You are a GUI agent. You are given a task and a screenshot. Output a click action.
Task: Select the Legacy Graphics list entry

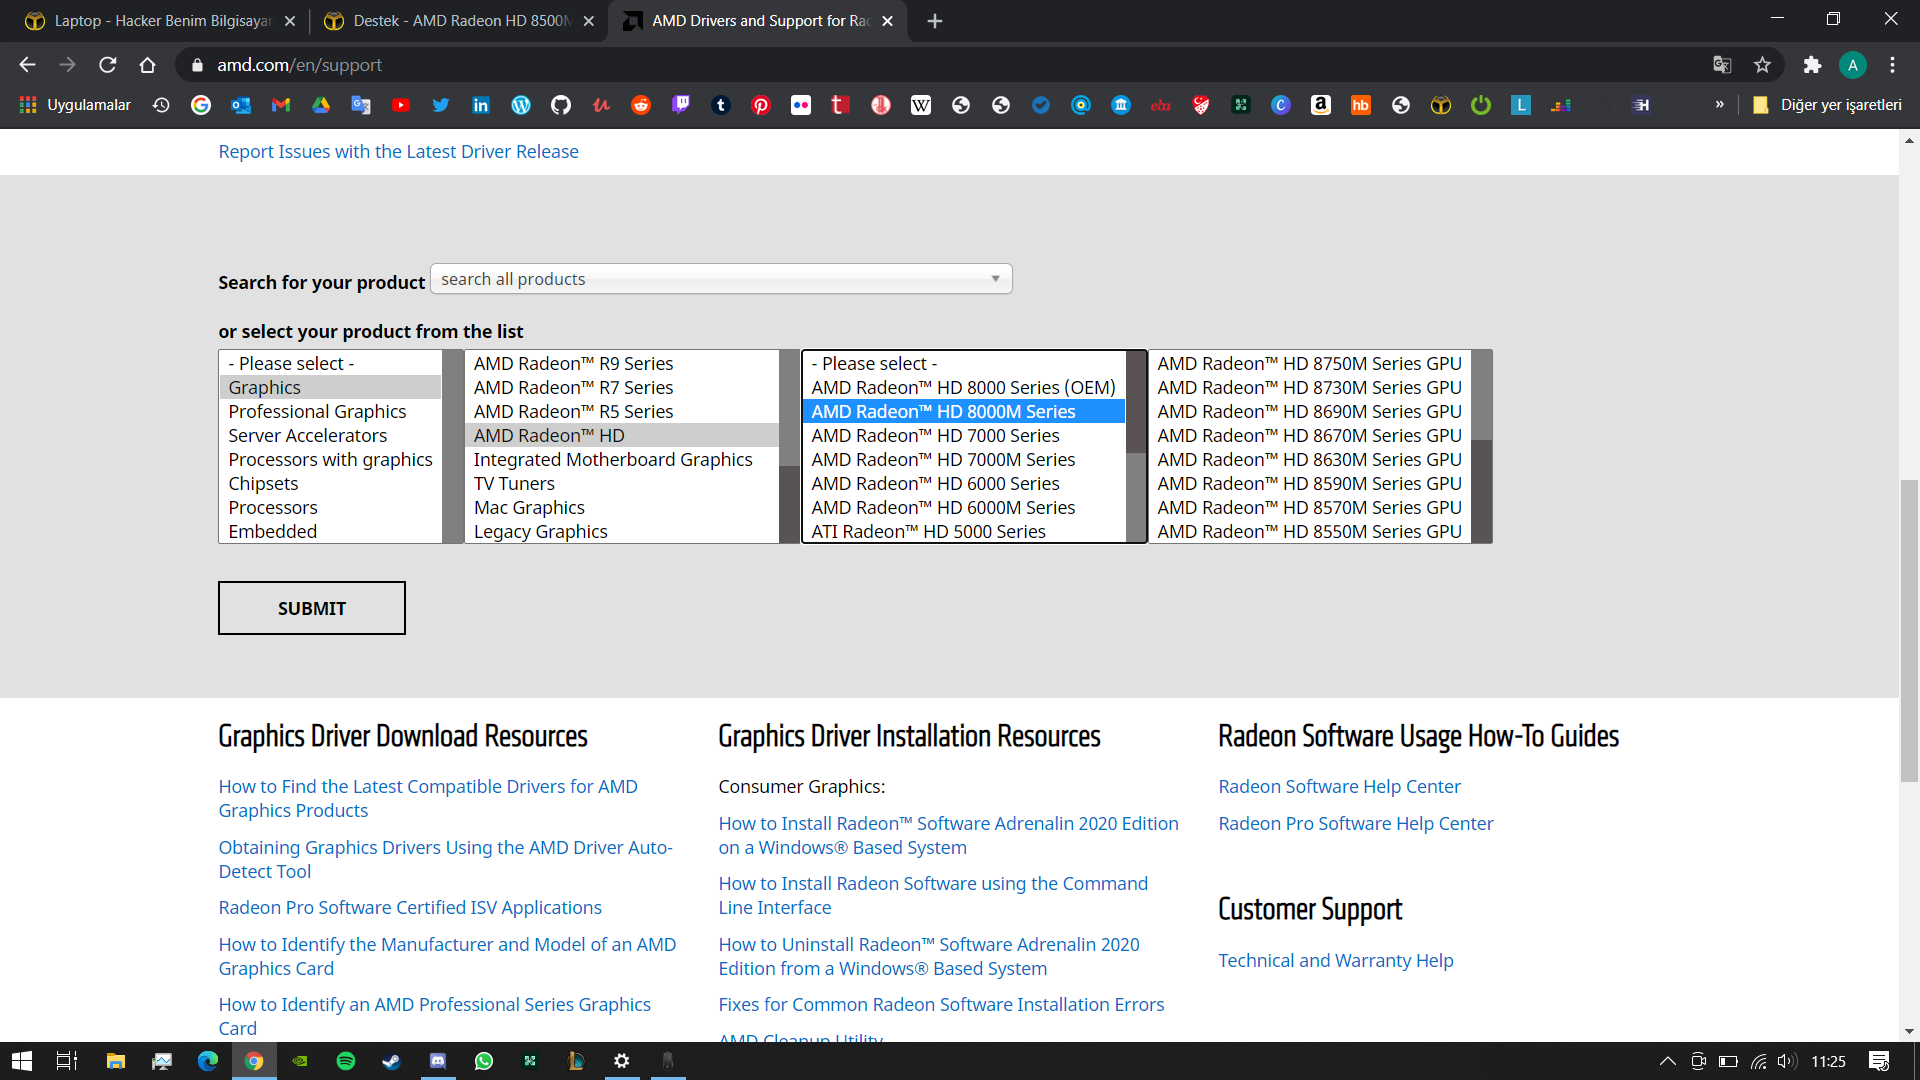coord(621,532)
